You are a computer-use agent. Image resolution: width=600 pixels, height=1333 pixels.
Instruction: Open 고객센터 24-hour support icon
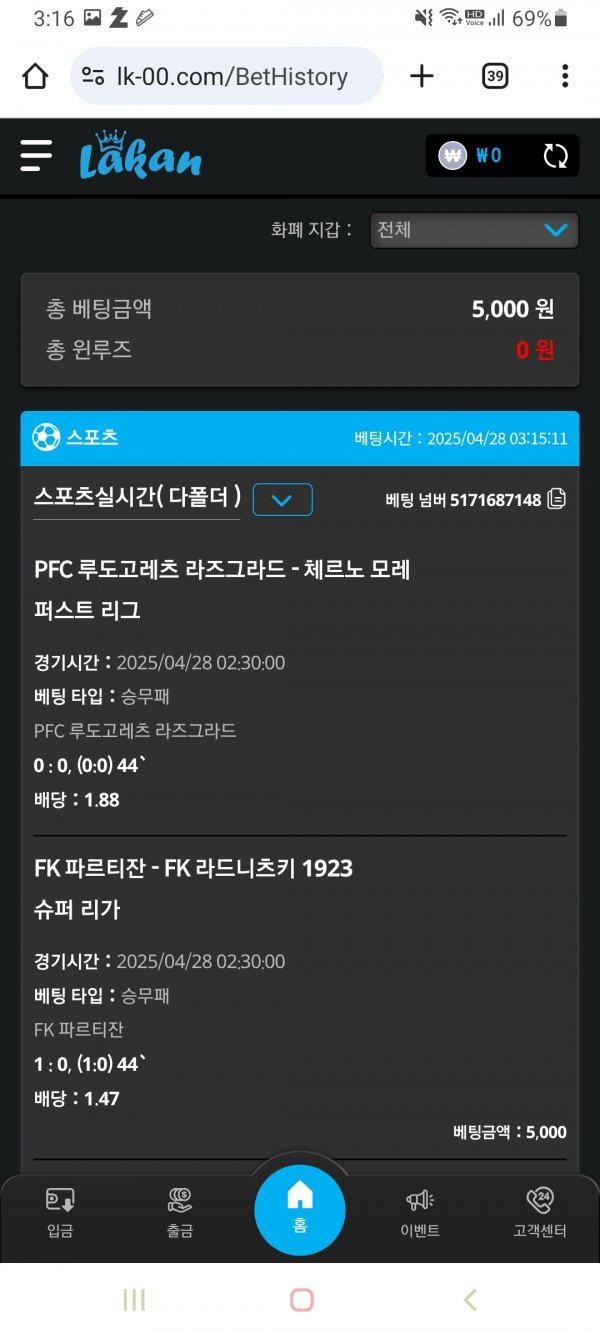(539, 1213)
